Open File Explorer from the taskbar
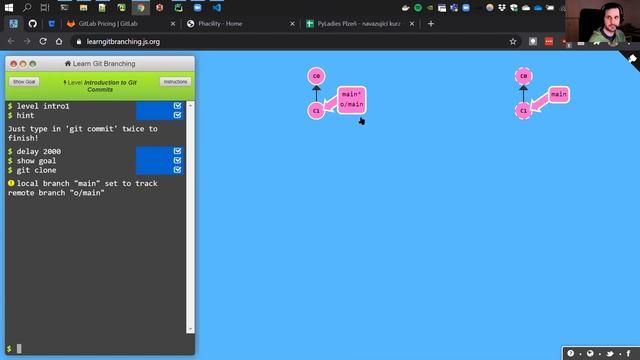The image size is (640, 360). click(x=83, y=7)
